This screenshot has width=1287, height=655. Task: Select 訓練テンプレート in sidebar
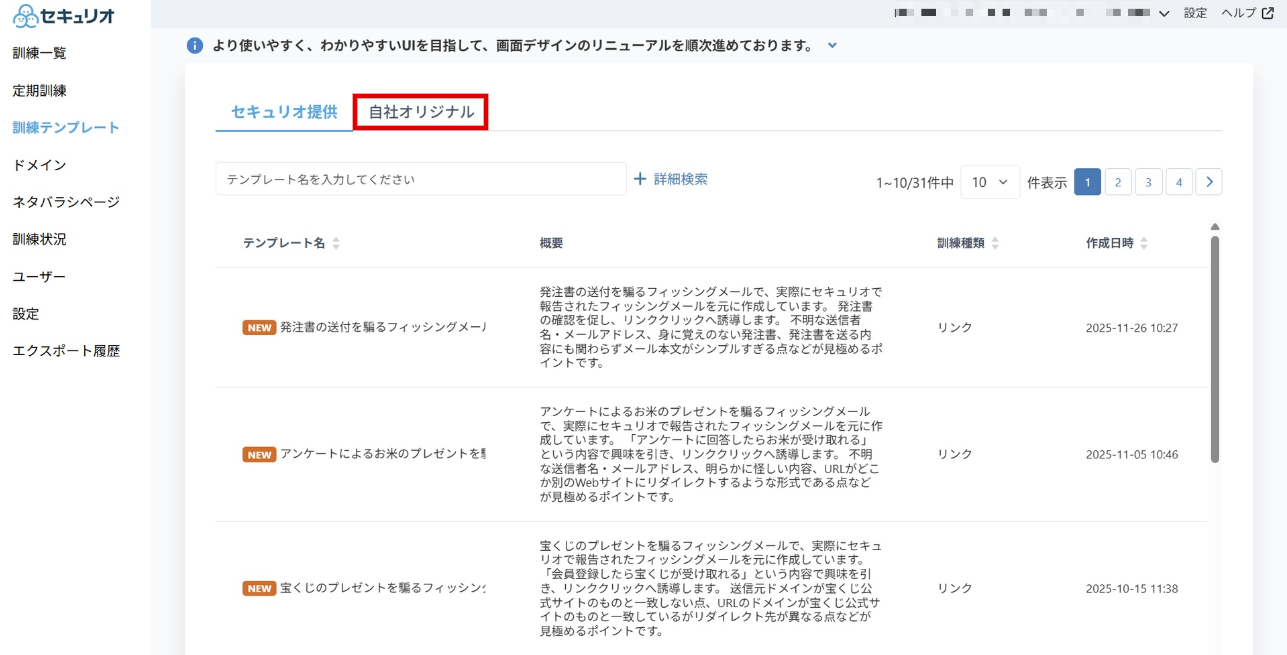pyautogui.click(x=66, y=127)
